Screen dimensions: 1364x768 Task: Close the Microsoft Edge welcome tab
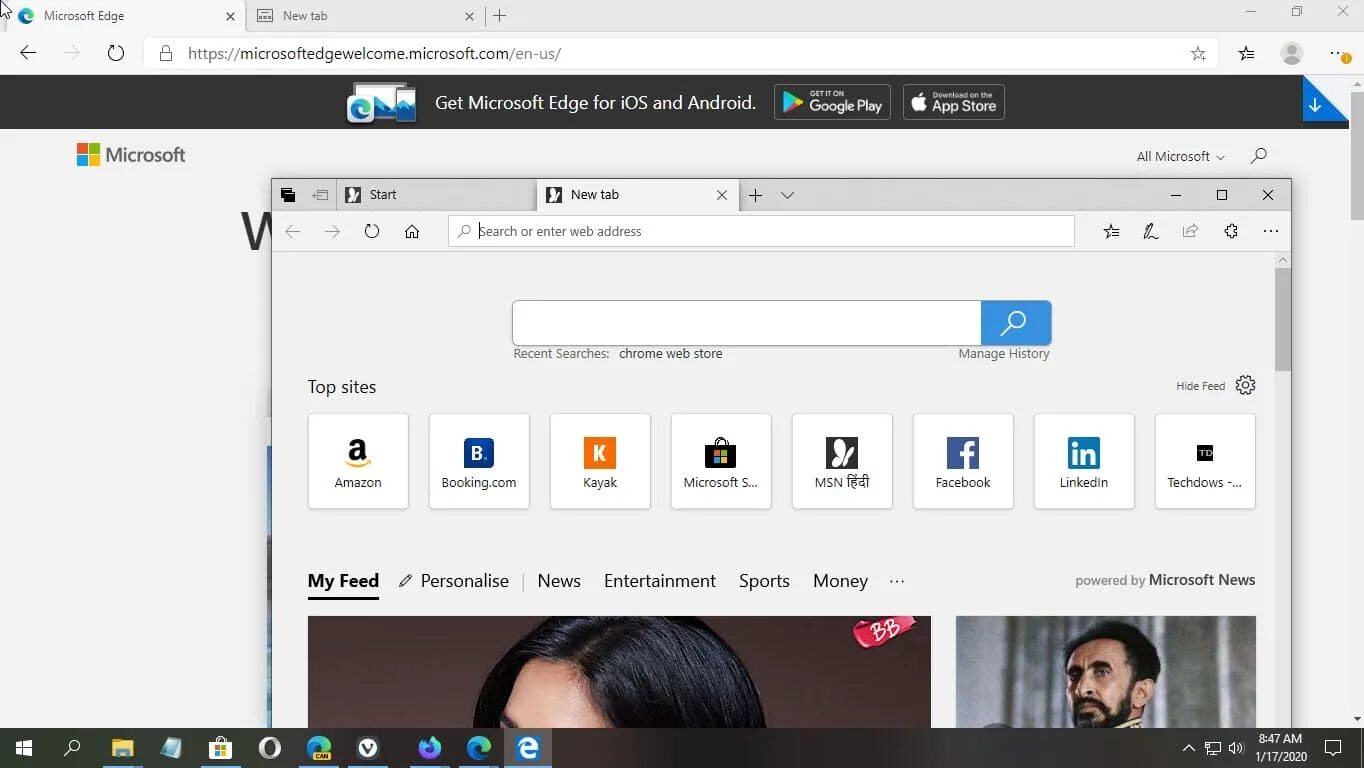pos(230,16)
